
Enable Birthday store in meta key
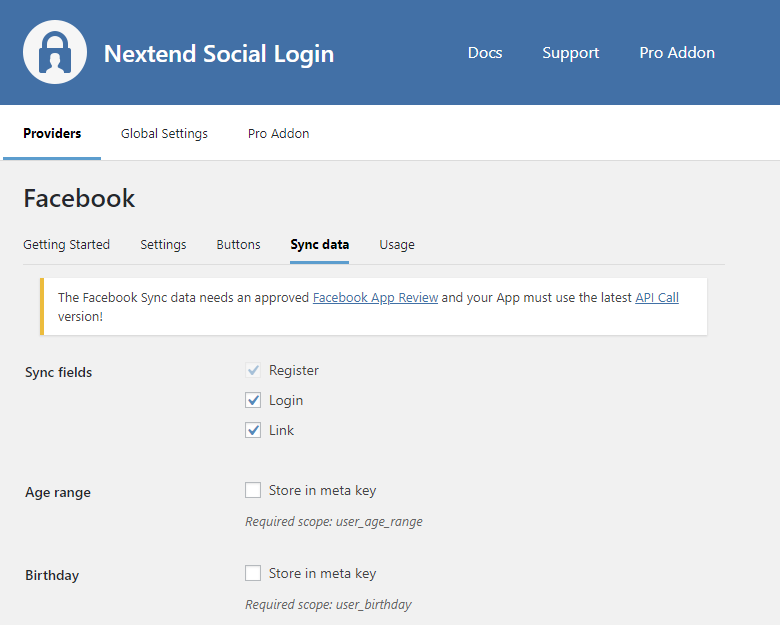[x=253, y=573]
